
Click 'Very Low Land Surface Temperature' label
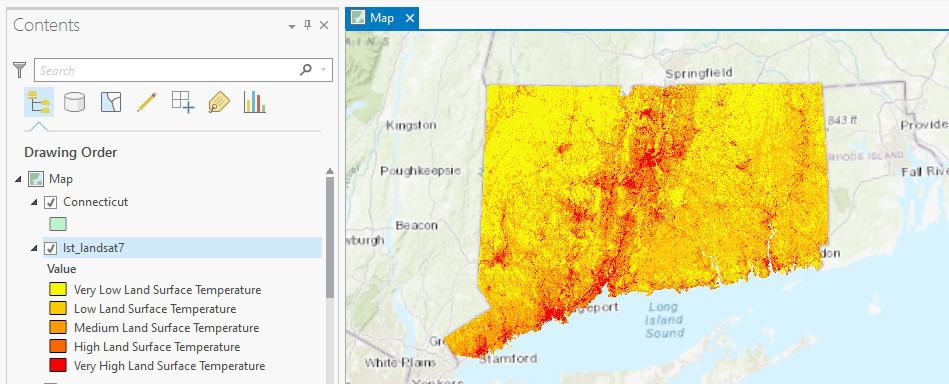(x=168, y=290)
